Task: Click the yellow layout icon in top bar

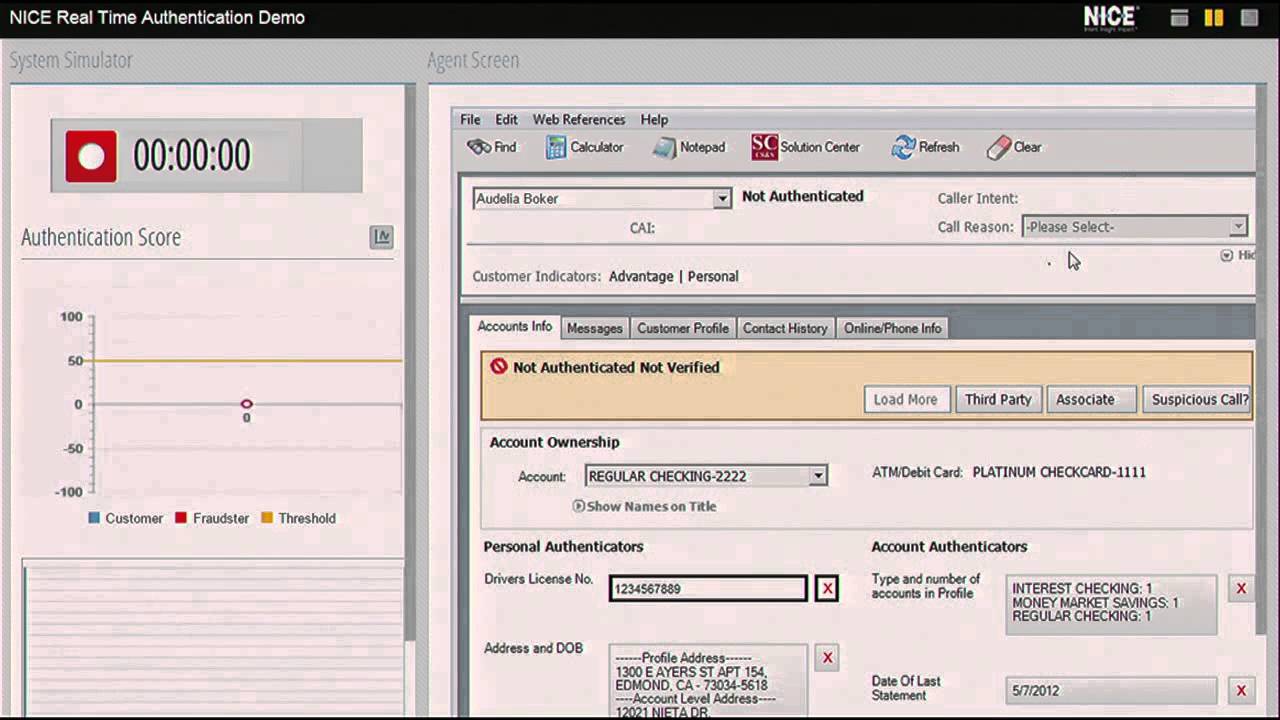Action: coord(1214,18)
